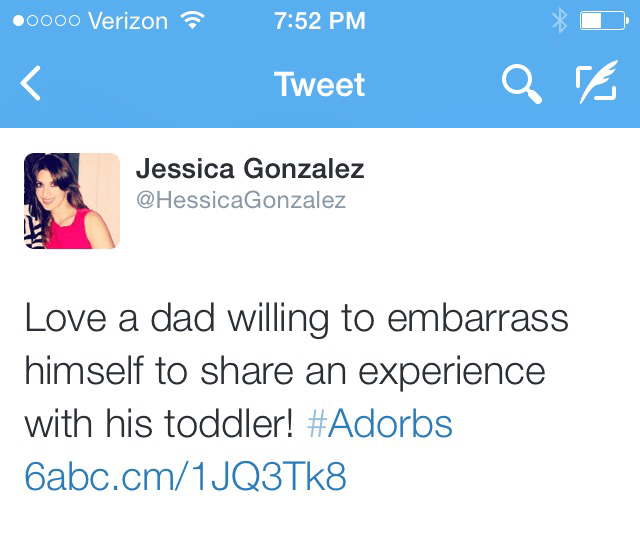The image size is (640, 545).
Task: Tap empty white area below the link
Action: click(320, 522)
